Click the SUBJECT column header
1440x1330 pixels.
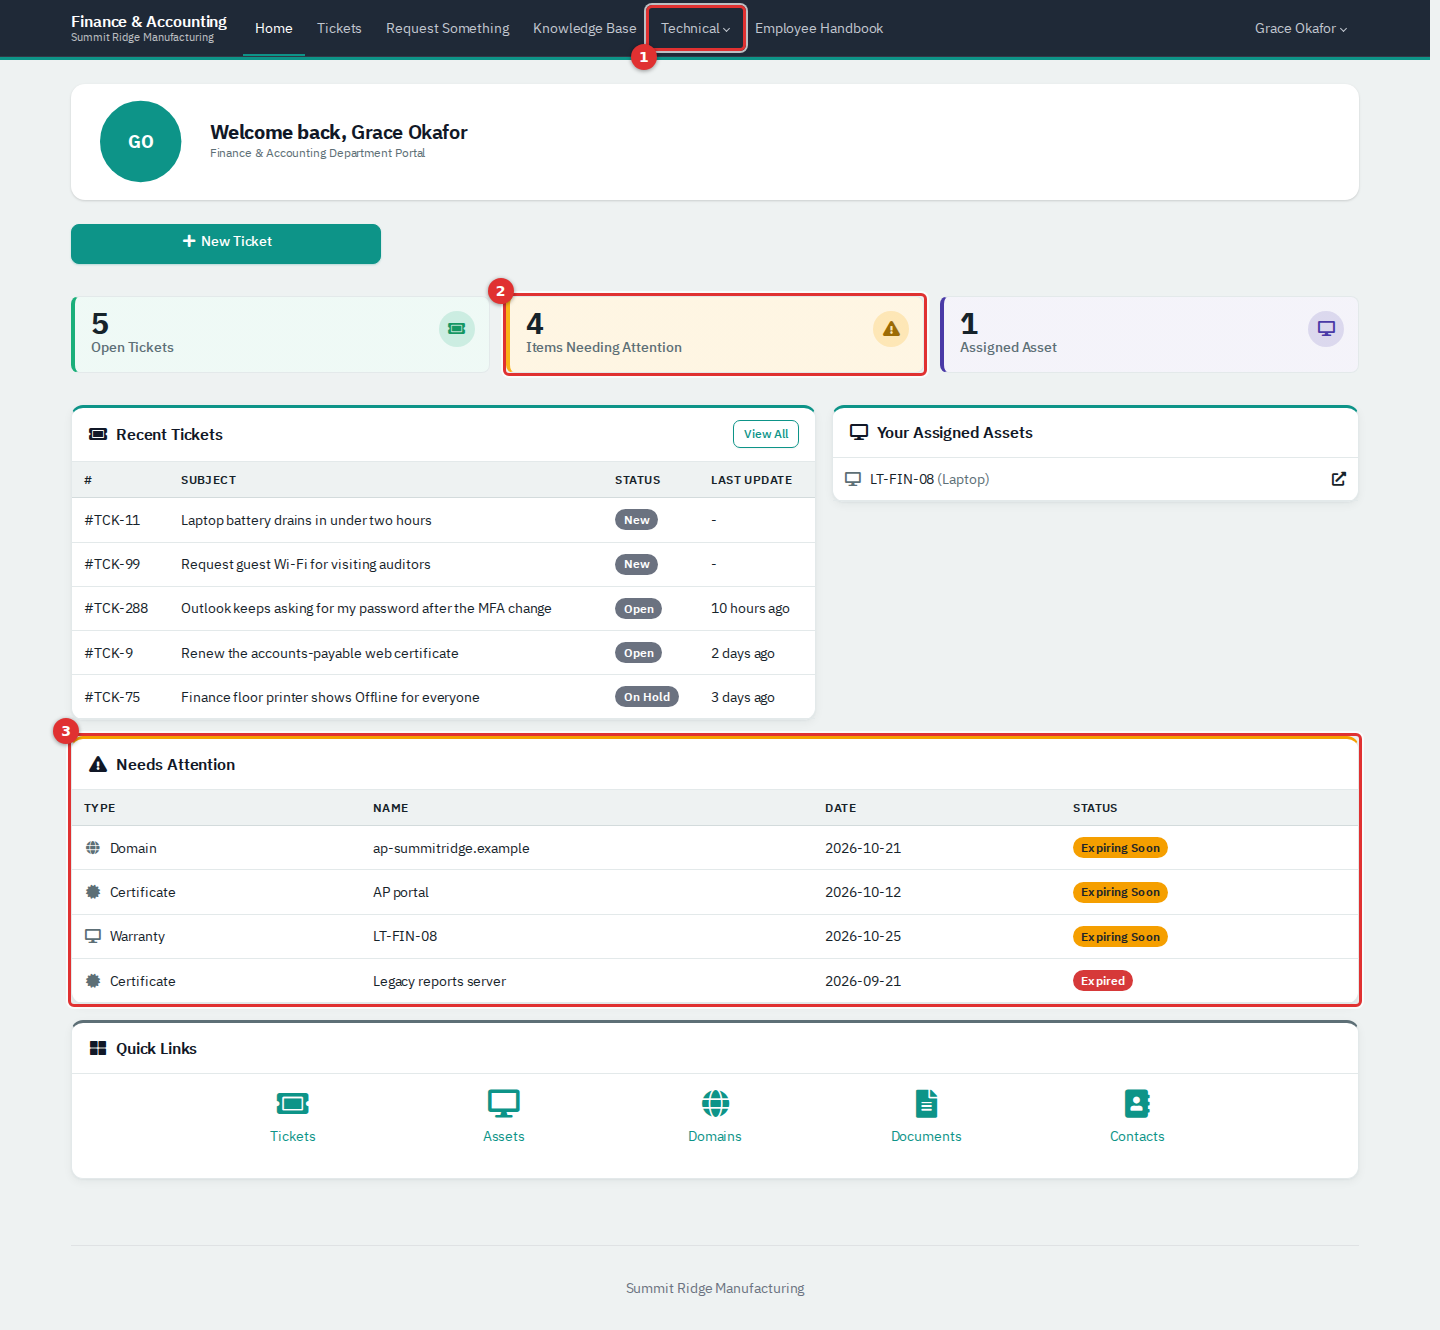click(x=209, y=480)
